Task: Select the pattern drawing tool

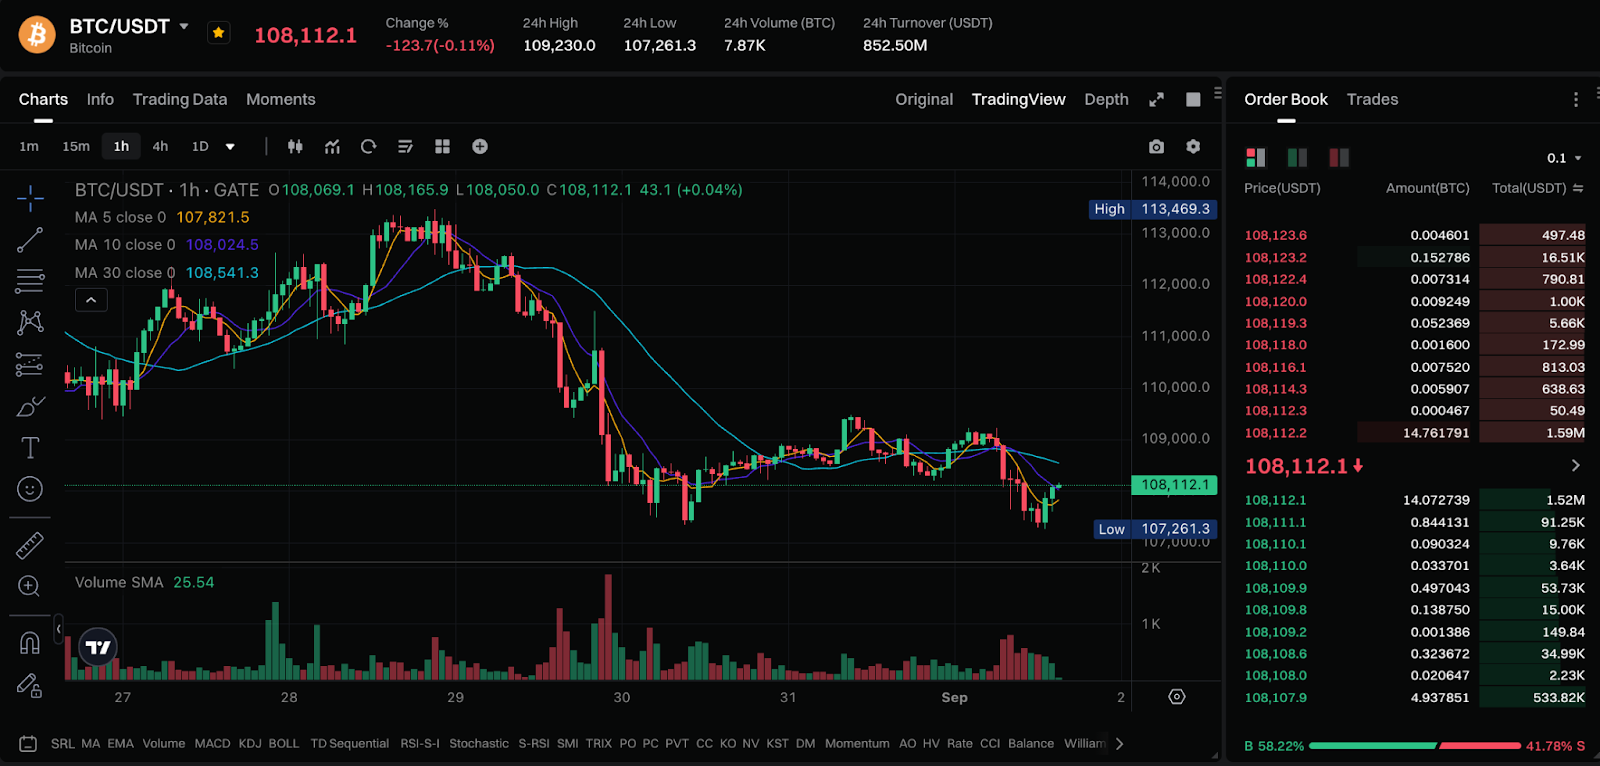Action: (30, 322)
